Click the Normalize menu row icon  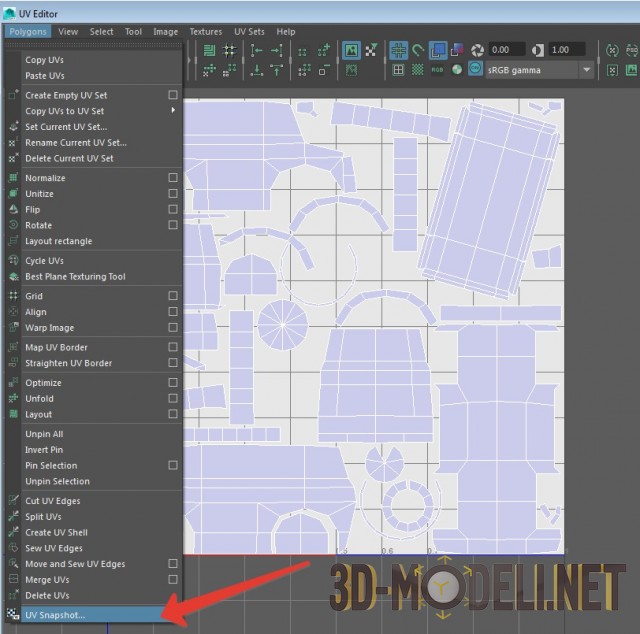click(13, 178)
